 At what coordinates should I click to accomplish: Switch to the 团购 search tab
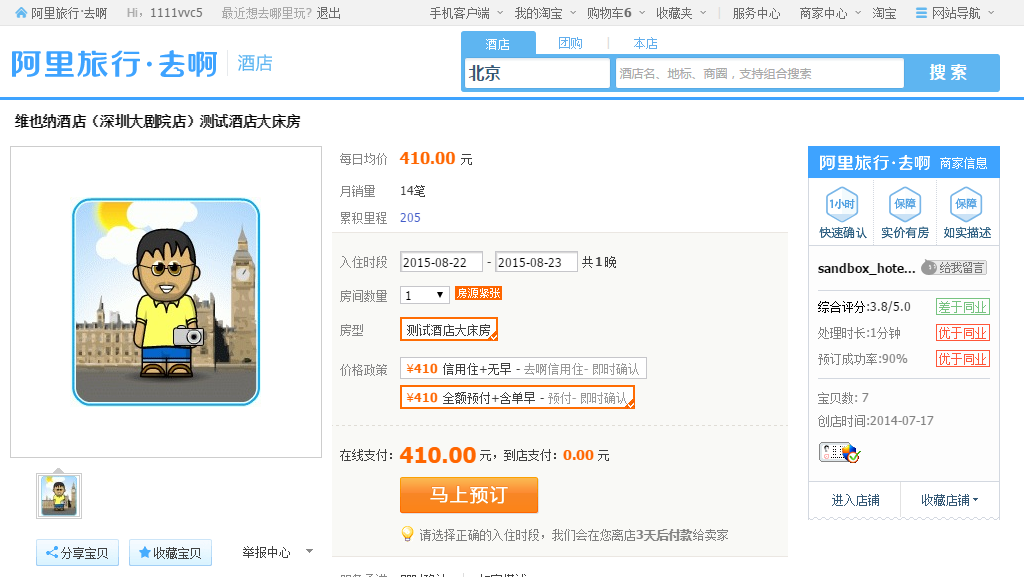point(570,43)
